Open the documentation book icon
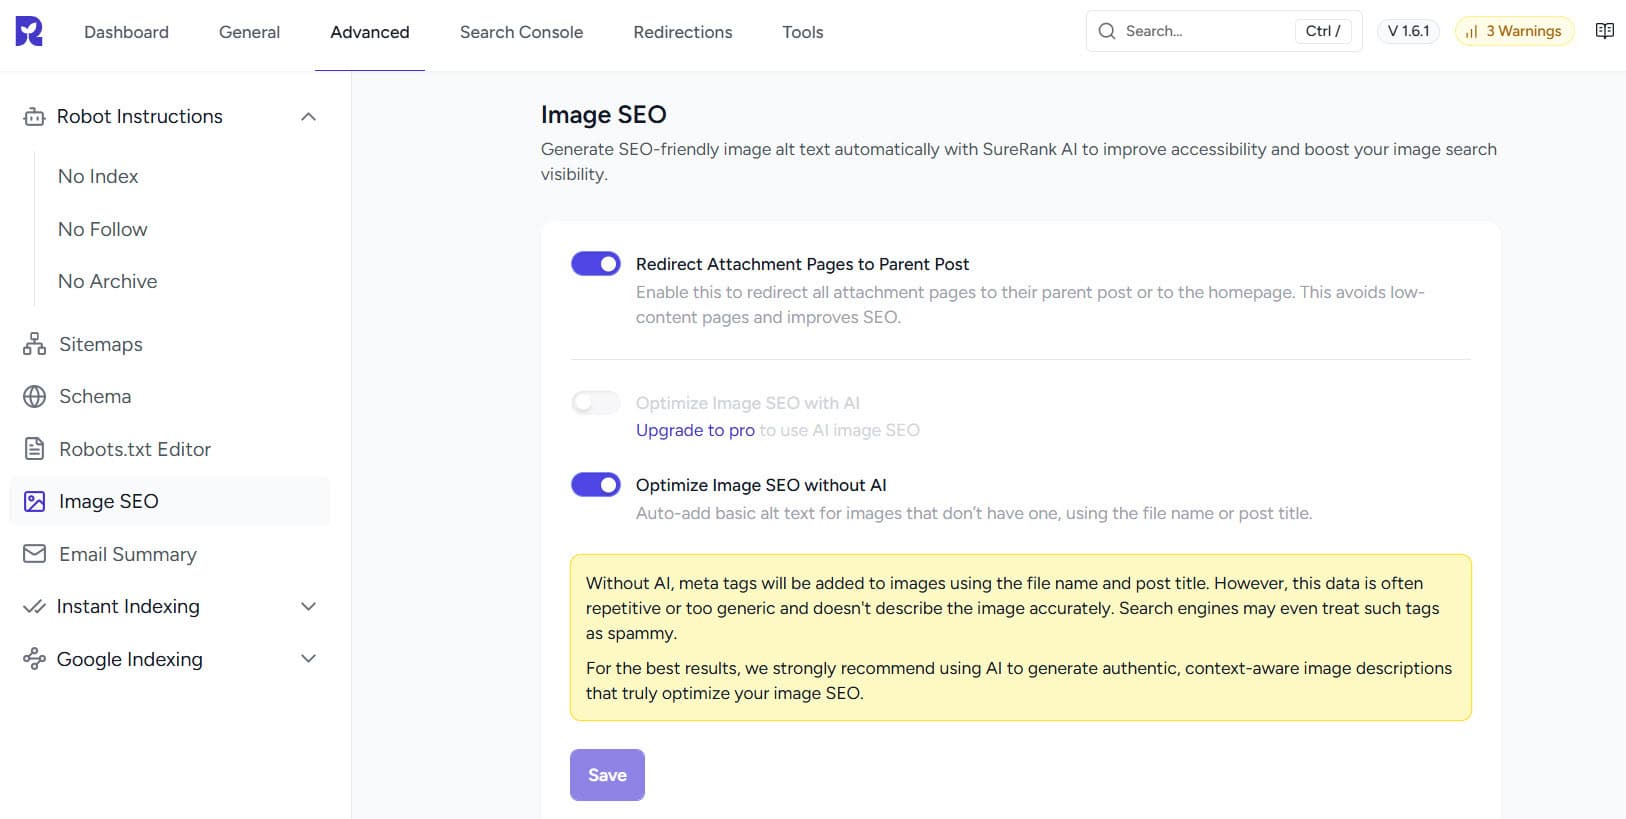 click(1604, 31)
